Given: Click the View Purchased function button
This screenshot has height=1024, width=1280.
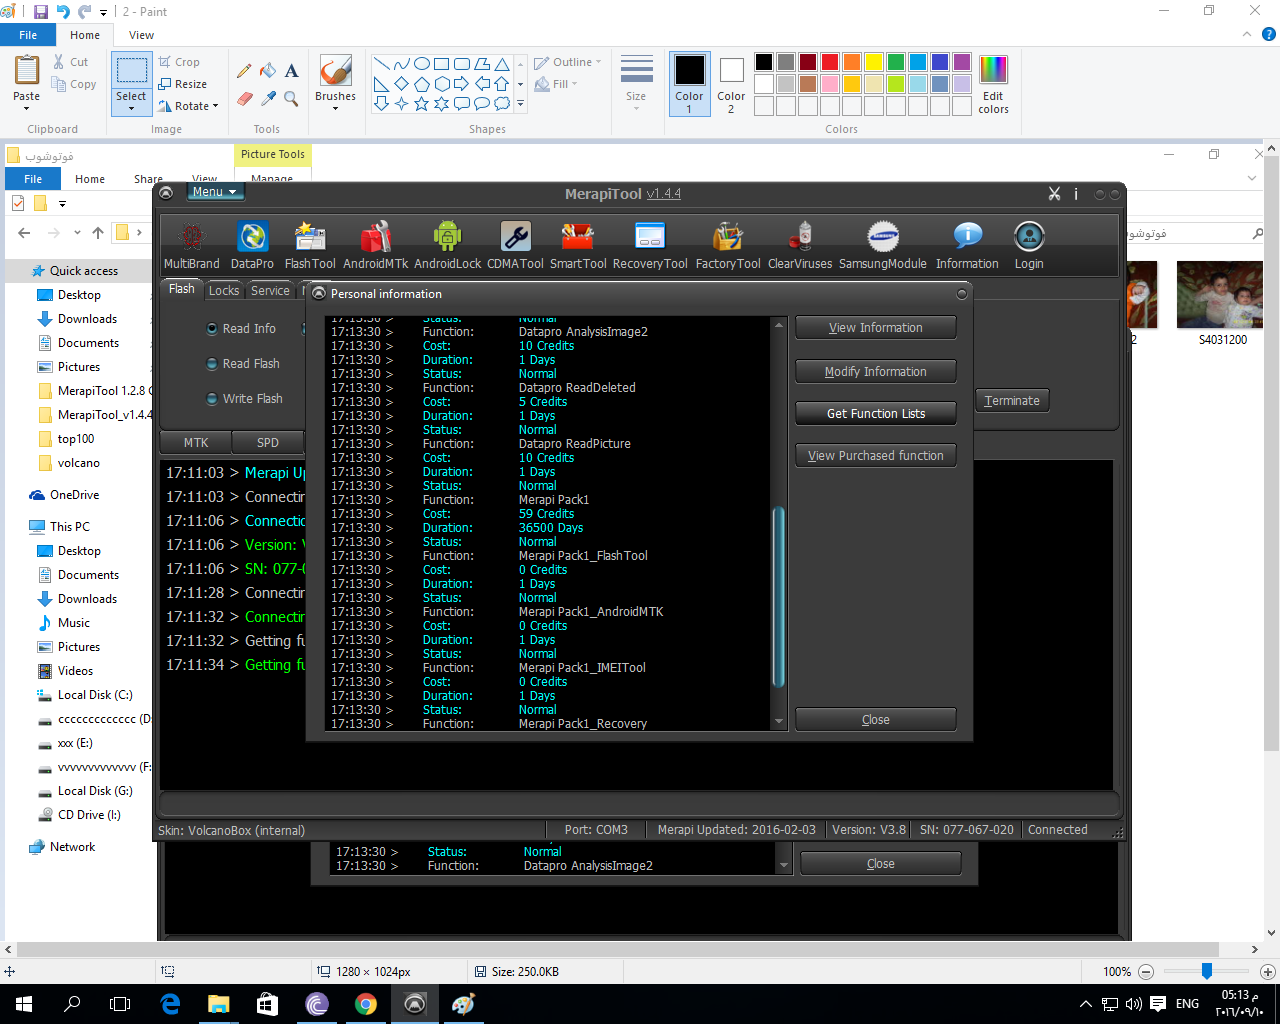Looking at the screenshot, I should coord(876,456).
